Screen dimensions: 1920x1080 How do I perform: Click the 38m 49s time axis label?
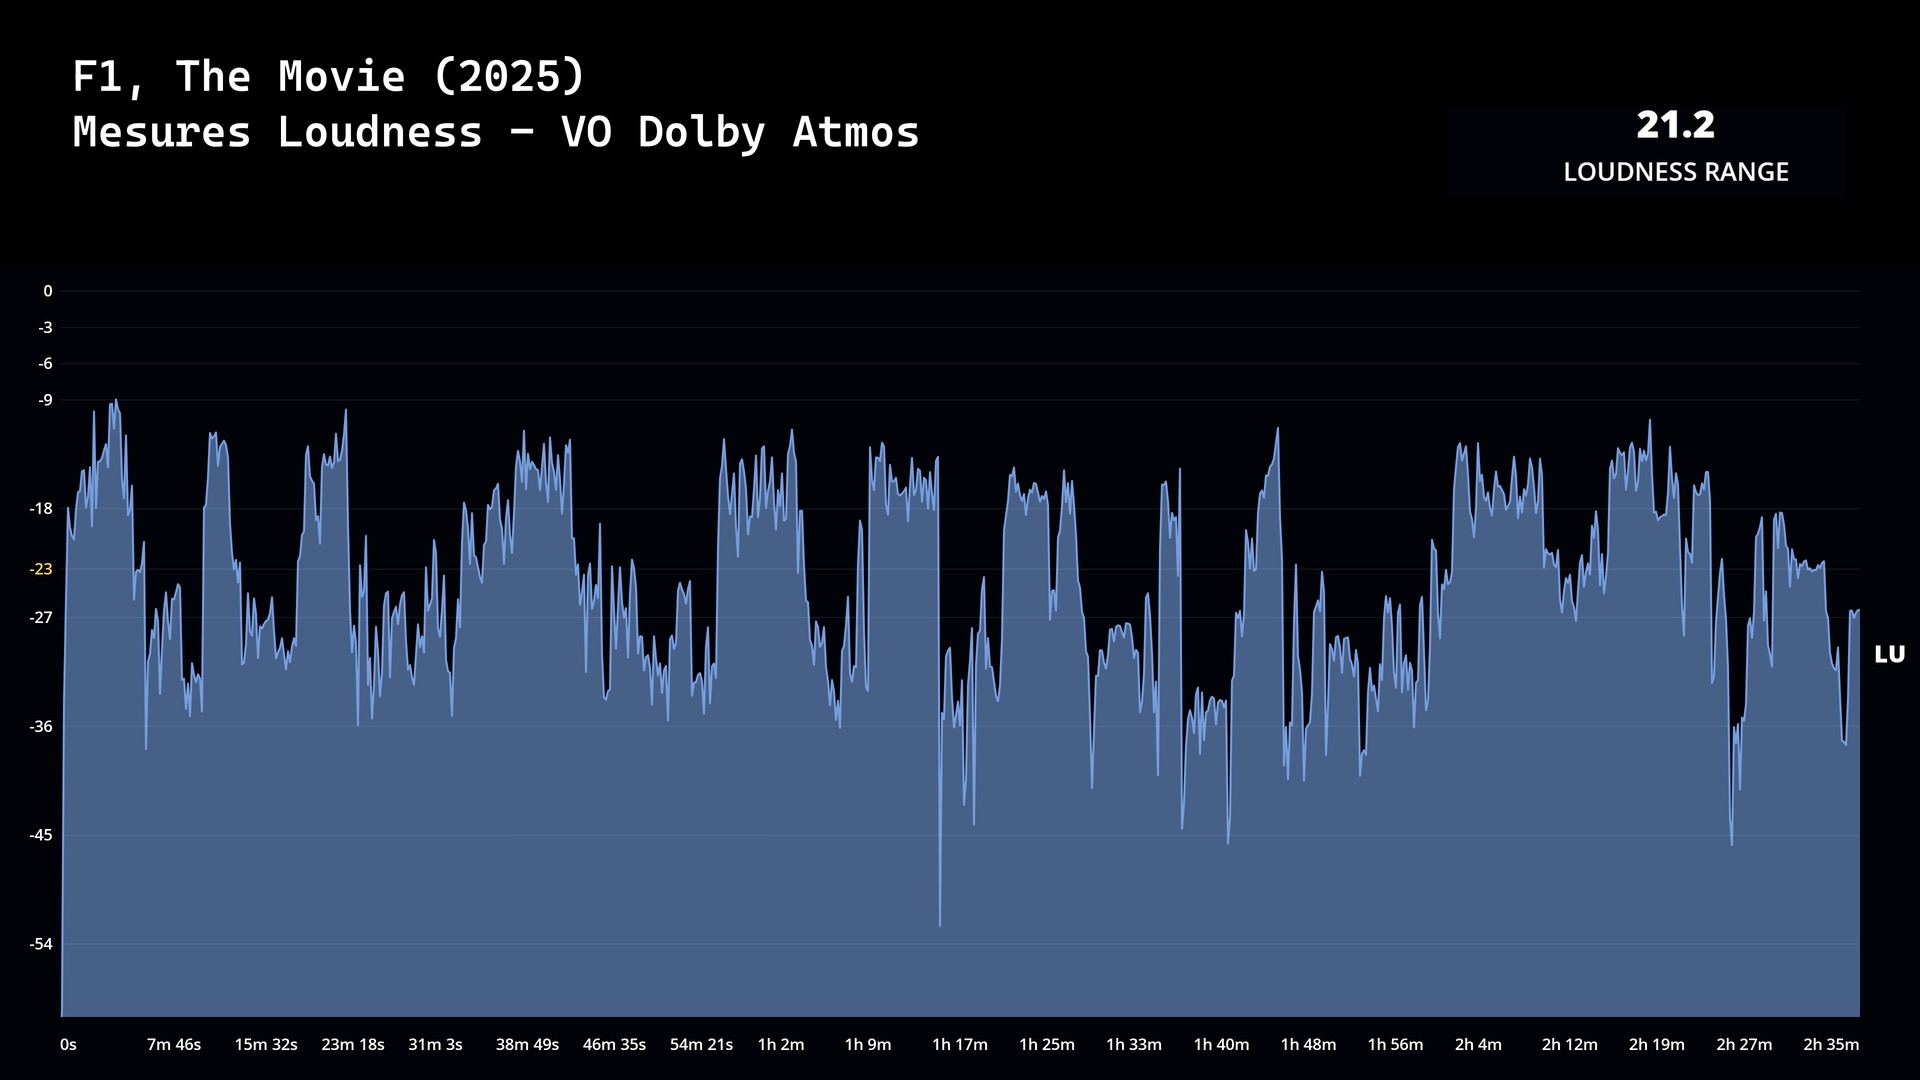pos(527,1044)
